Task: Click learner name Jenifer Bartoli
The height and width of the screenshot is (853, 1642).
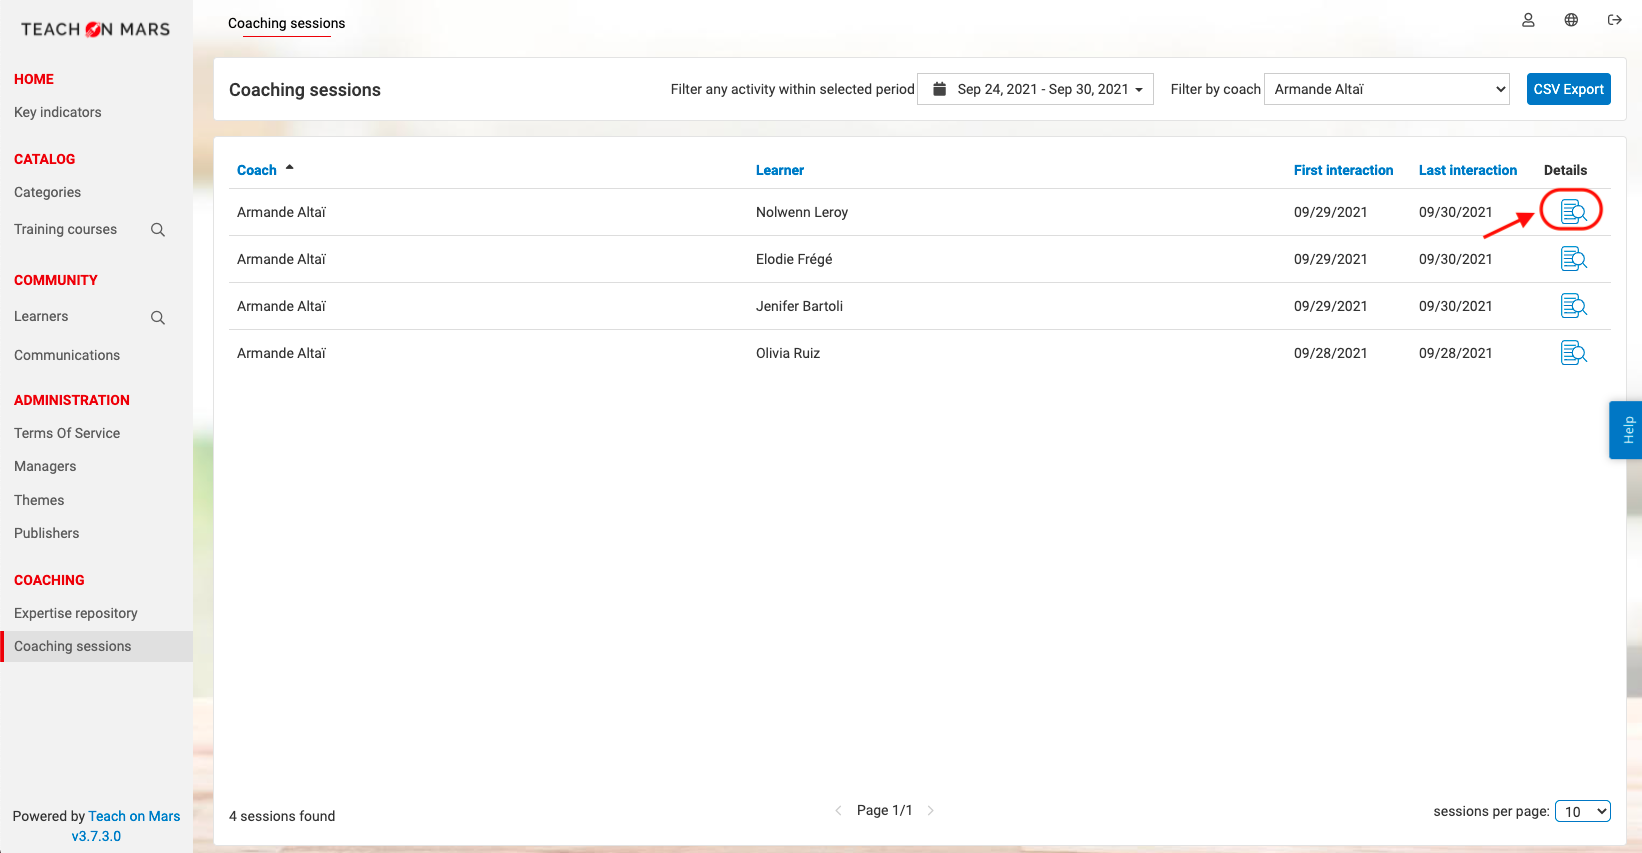Action: pos(800,306)
